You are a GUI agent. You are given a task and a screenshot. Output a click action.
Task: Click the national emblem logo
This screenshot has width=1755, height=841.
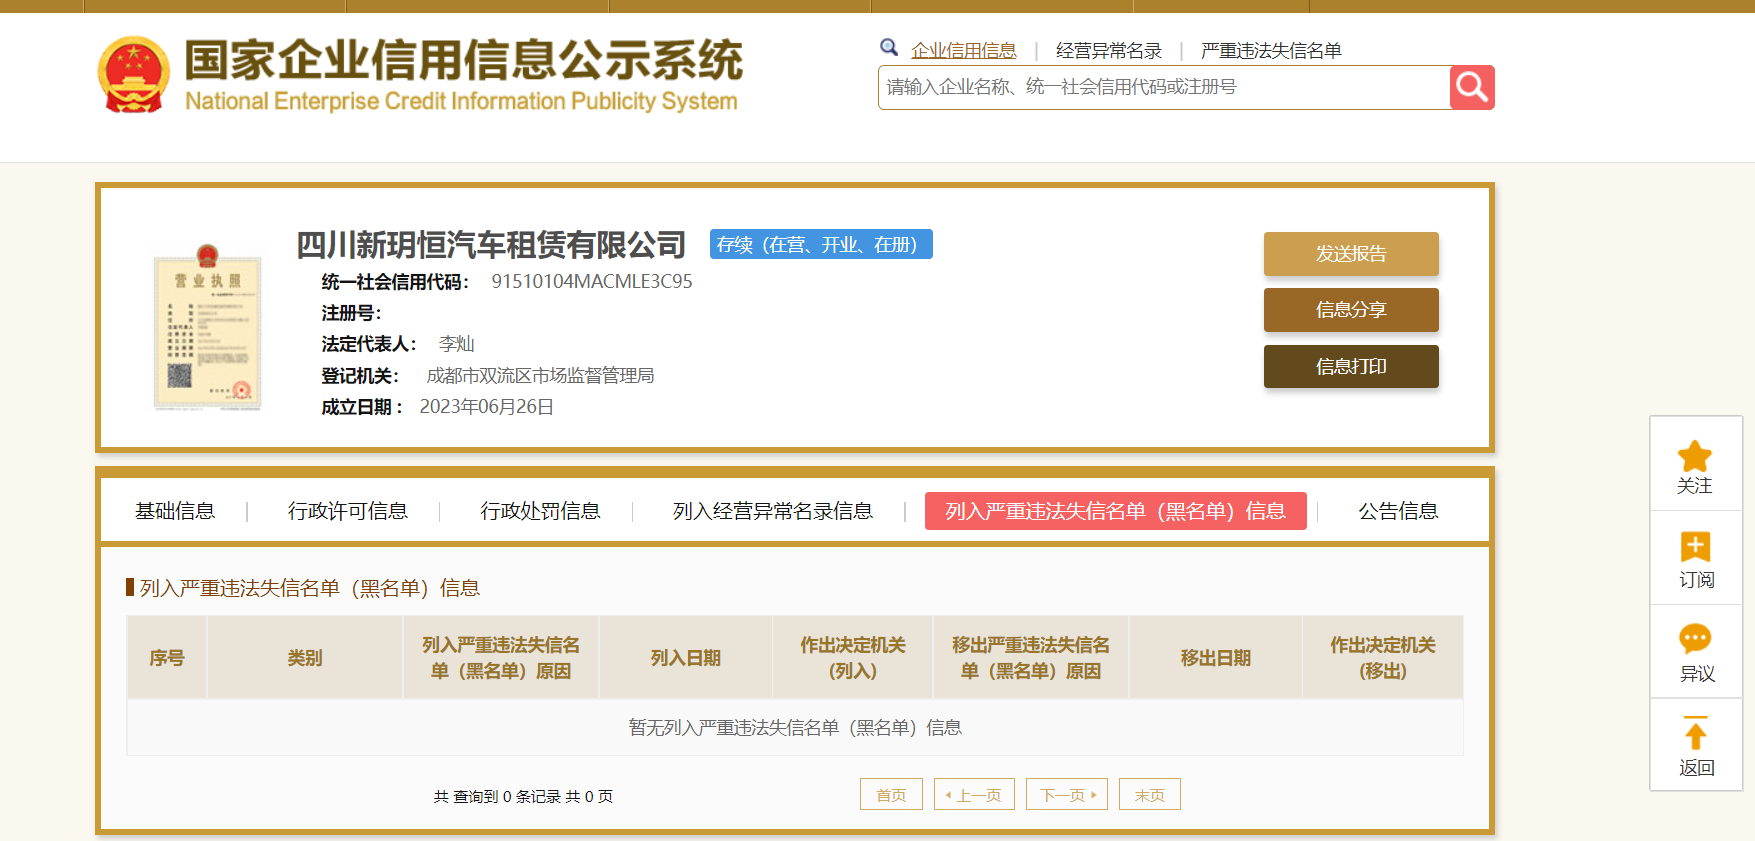point(133,75)
